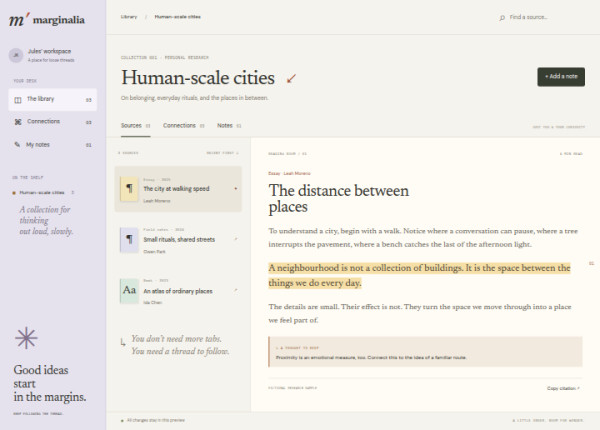Viewport: 600px width, 430px height.
Task: Click the Connections icon in sidebar
Action: click(x=18, y=122)
